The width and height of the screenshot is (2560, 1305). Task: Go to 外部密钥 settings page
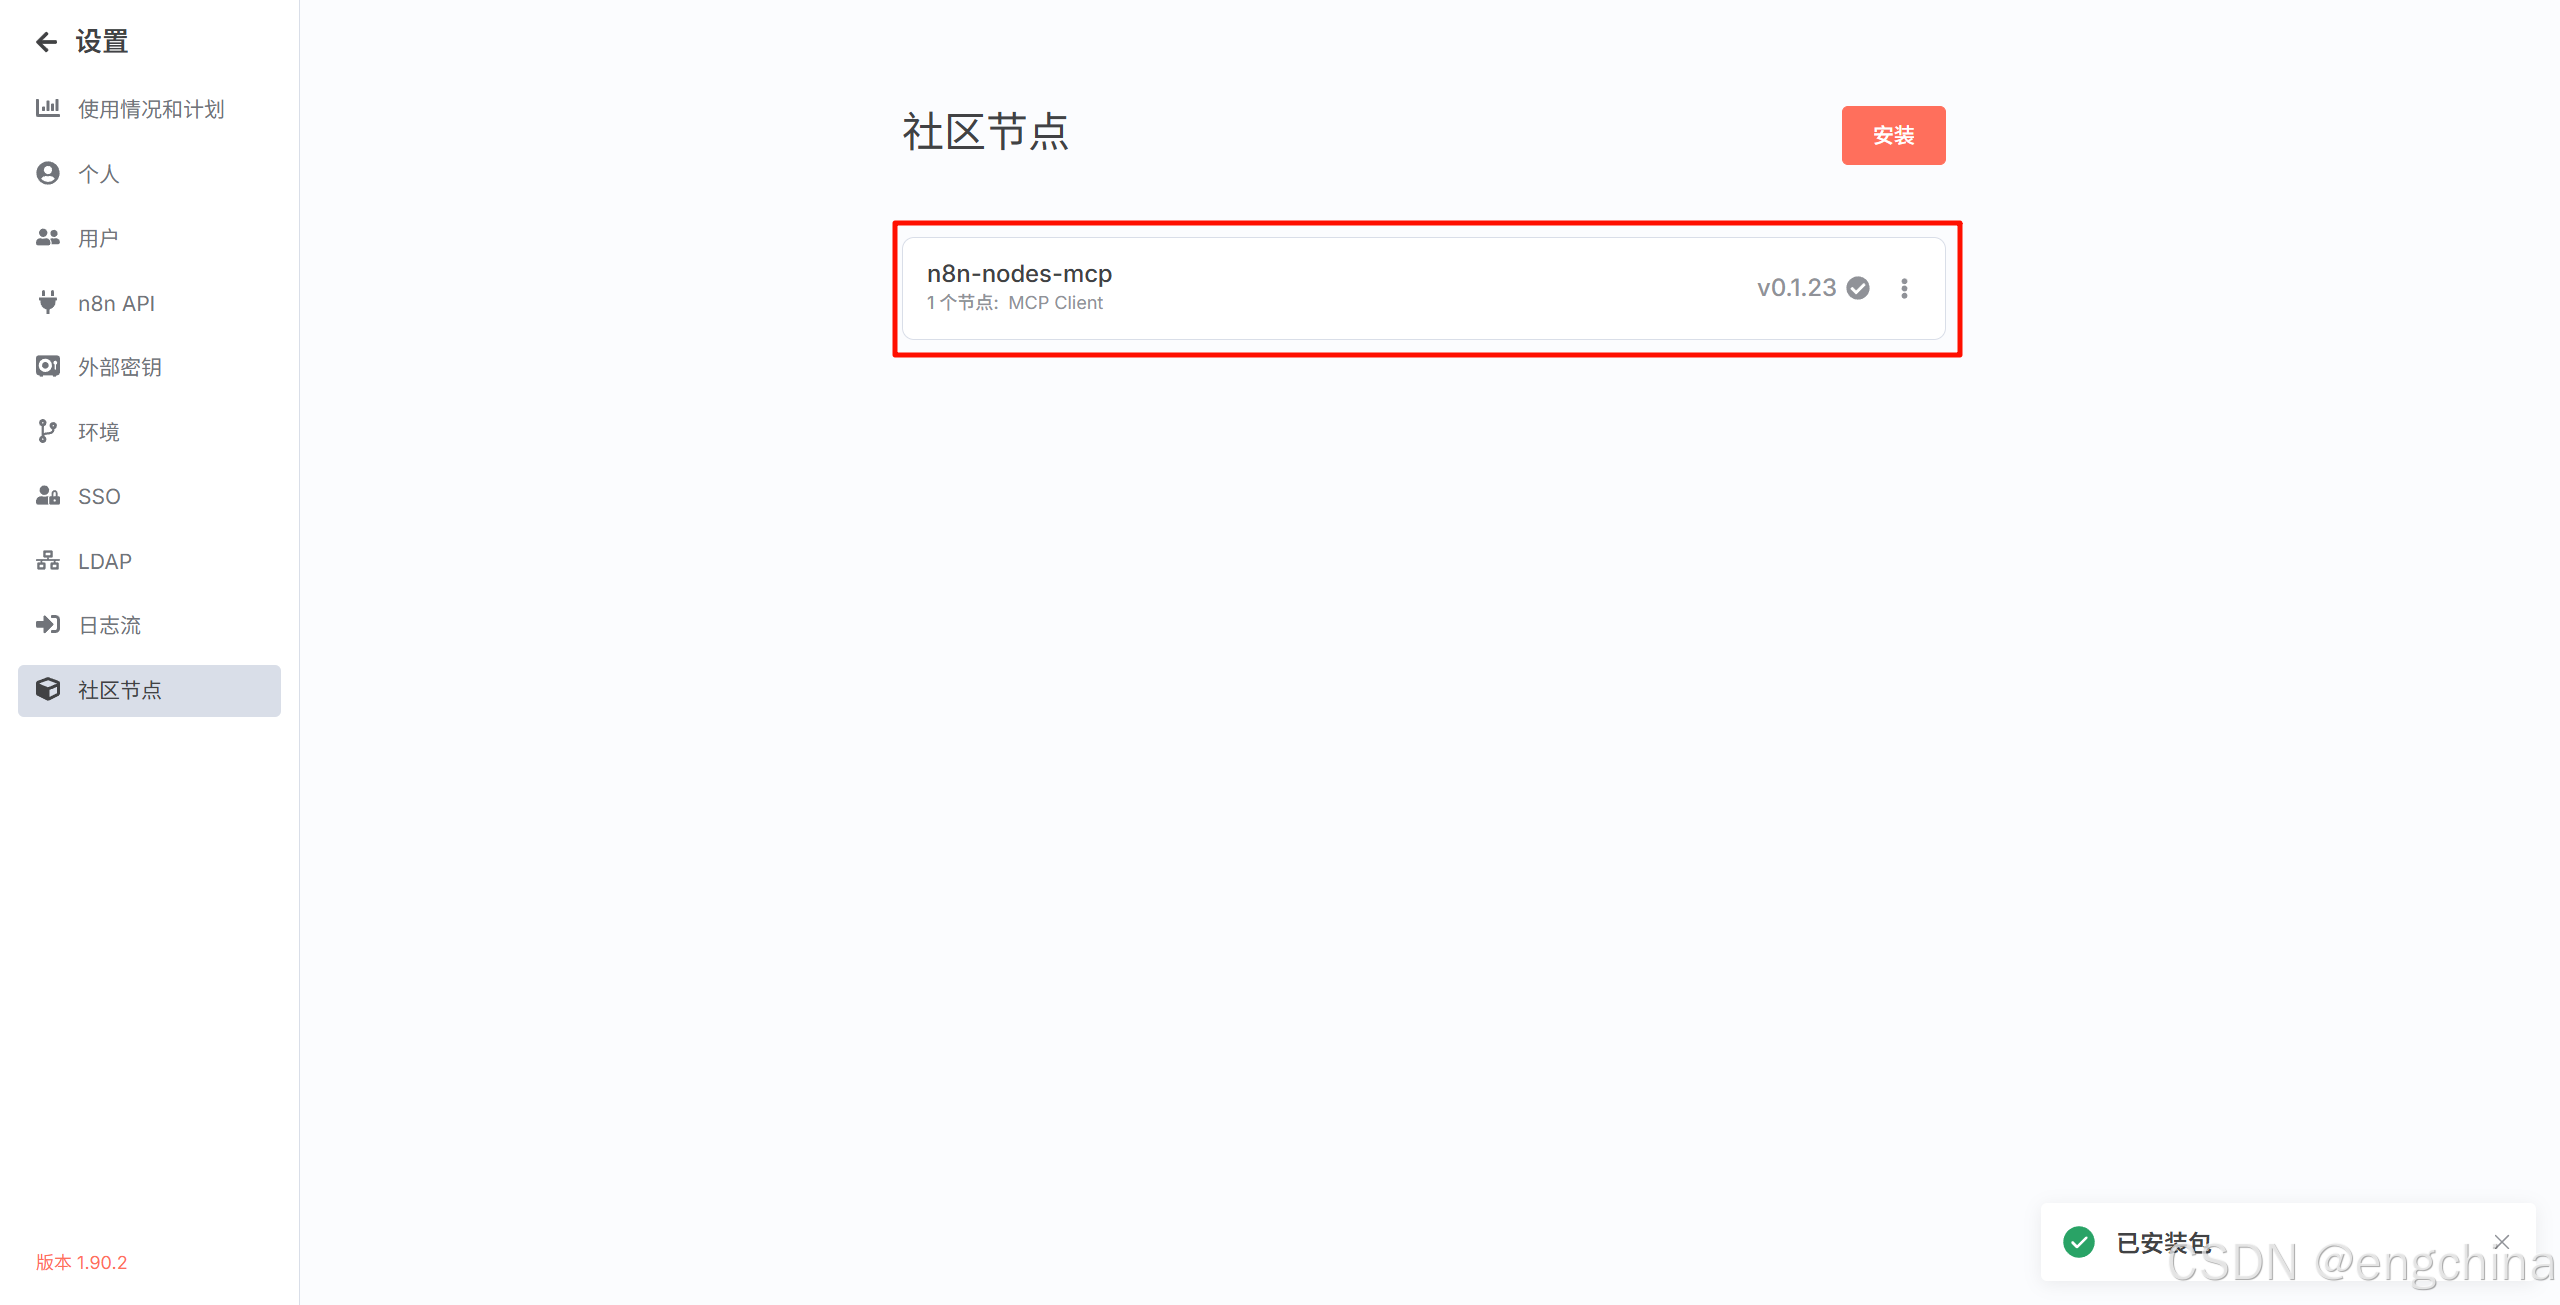[120, 367]
